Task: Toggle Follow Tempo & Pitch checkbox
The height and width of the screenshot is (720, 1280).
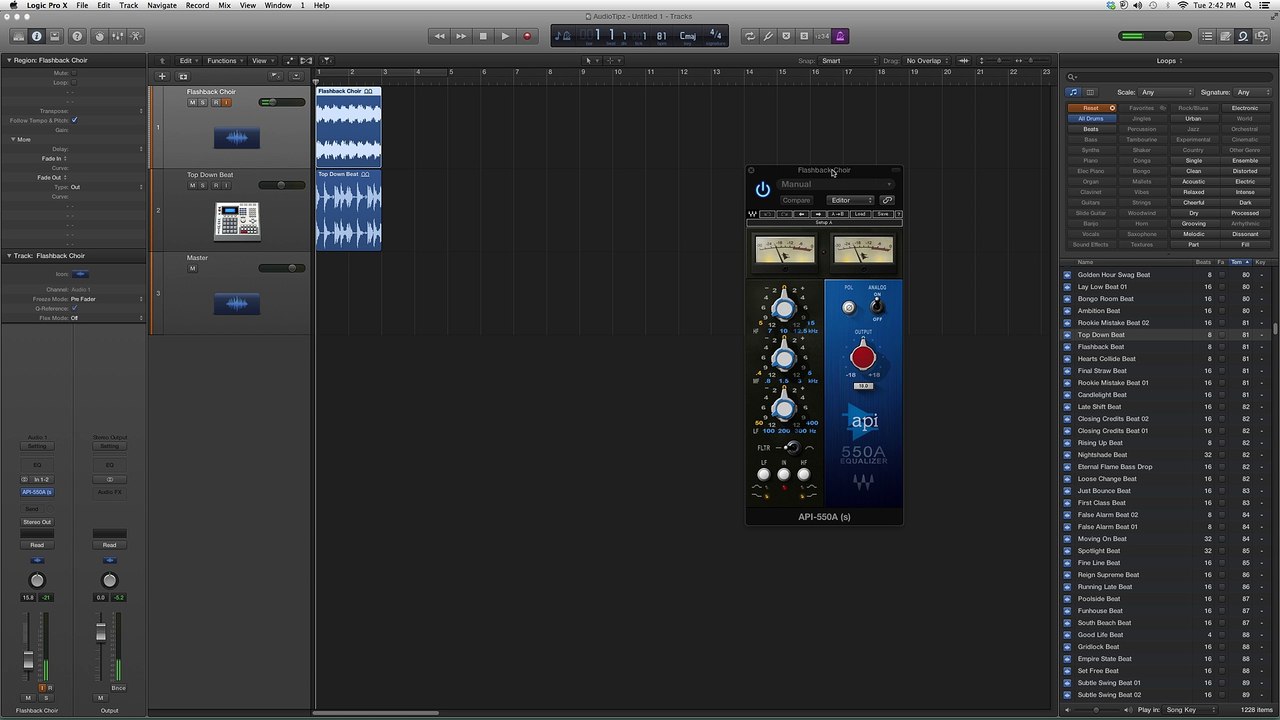Action: [x=74, y=120]
